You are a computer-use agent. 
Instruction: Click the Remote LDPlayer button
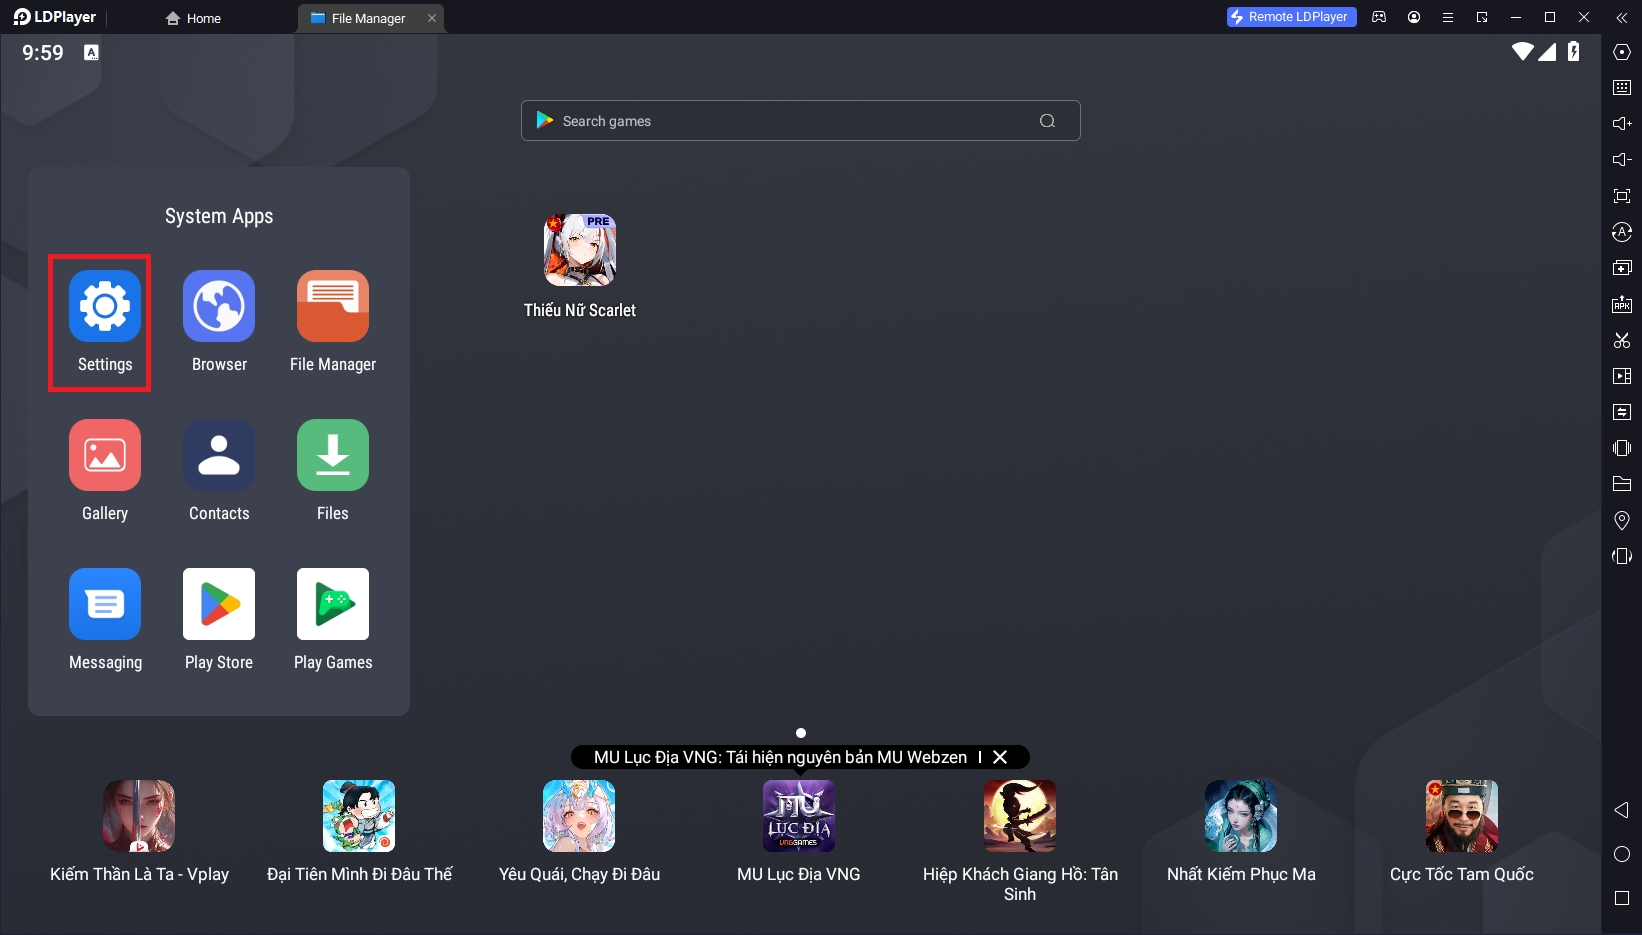pyautogui.click(x=1291, y=17)
